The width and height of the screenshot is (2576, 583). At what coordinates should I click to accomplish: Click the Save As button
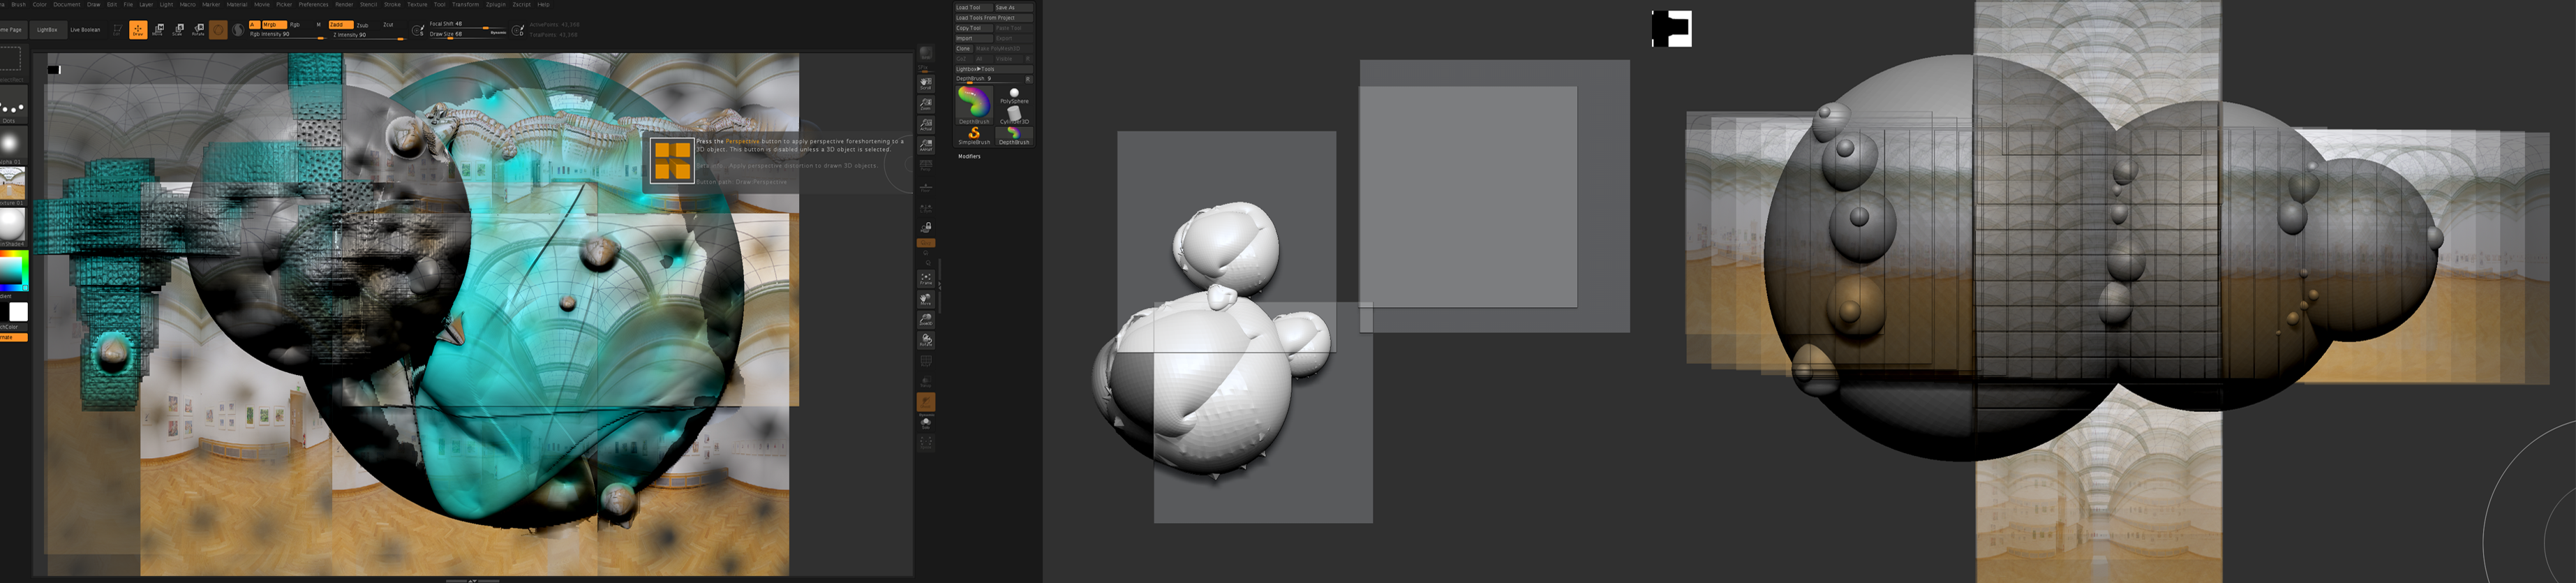1014,7
